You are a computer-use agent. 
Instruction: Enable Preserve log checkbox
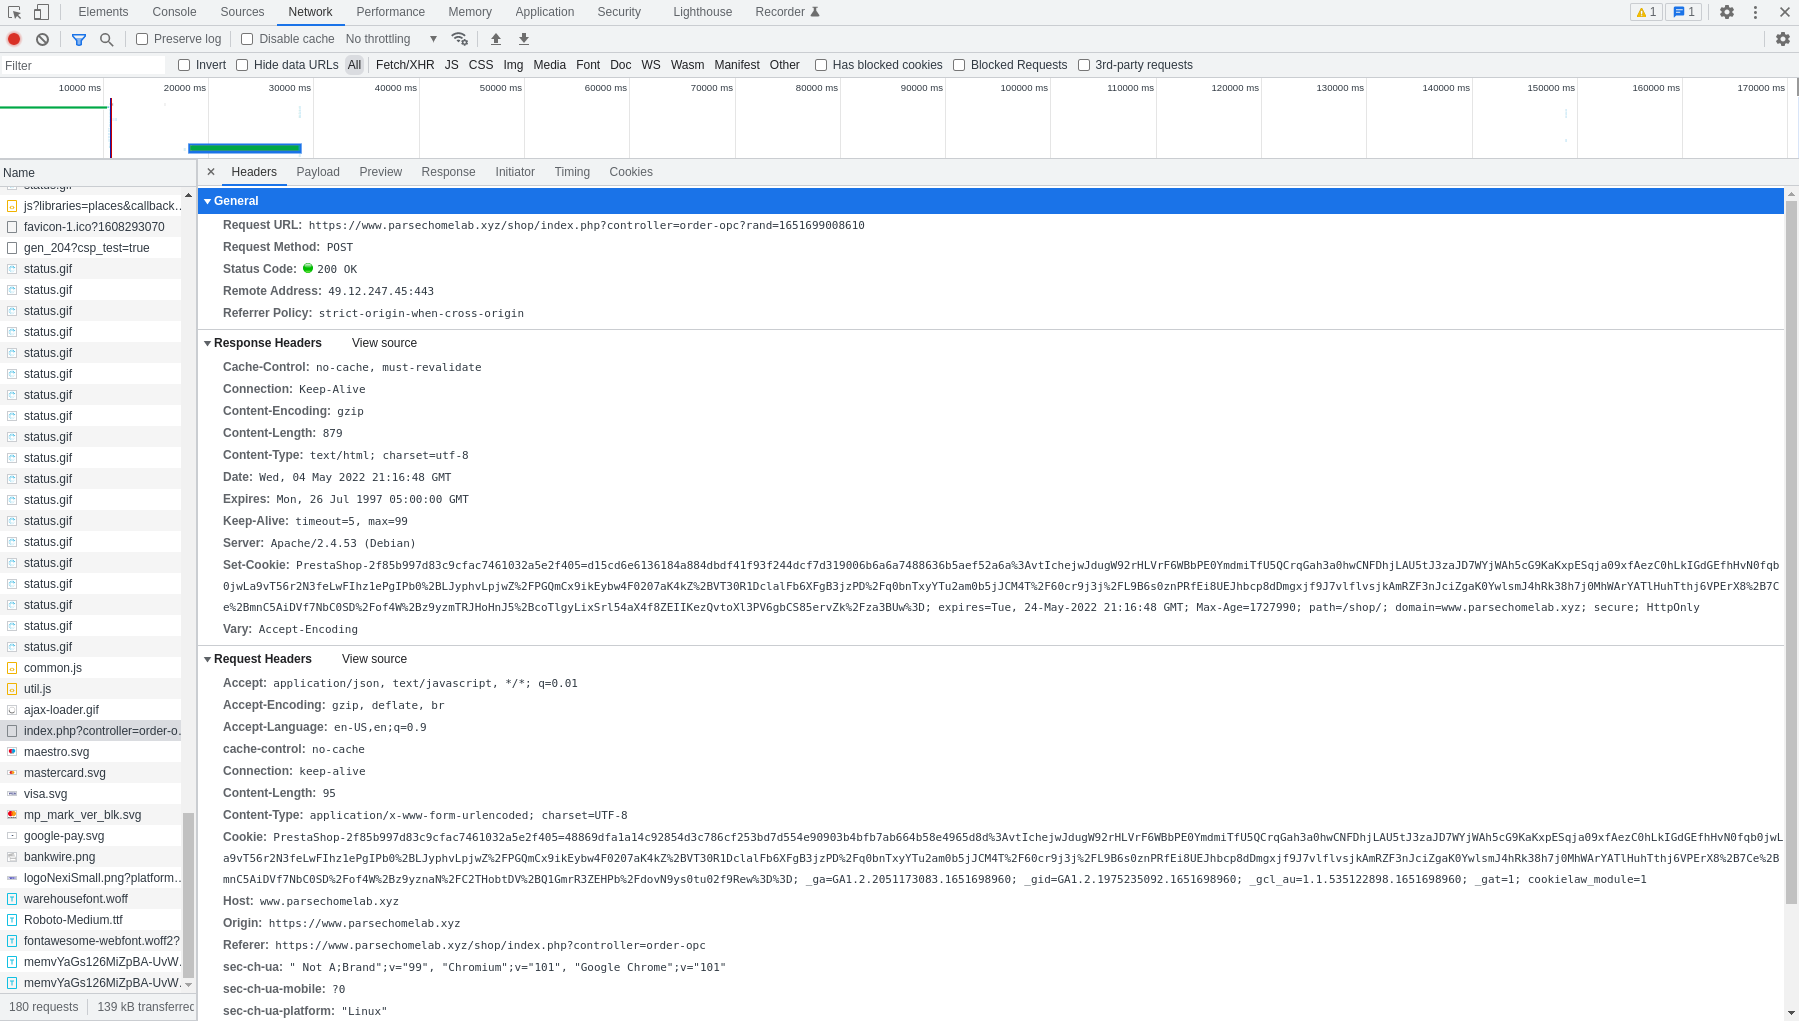click(142, 39)
